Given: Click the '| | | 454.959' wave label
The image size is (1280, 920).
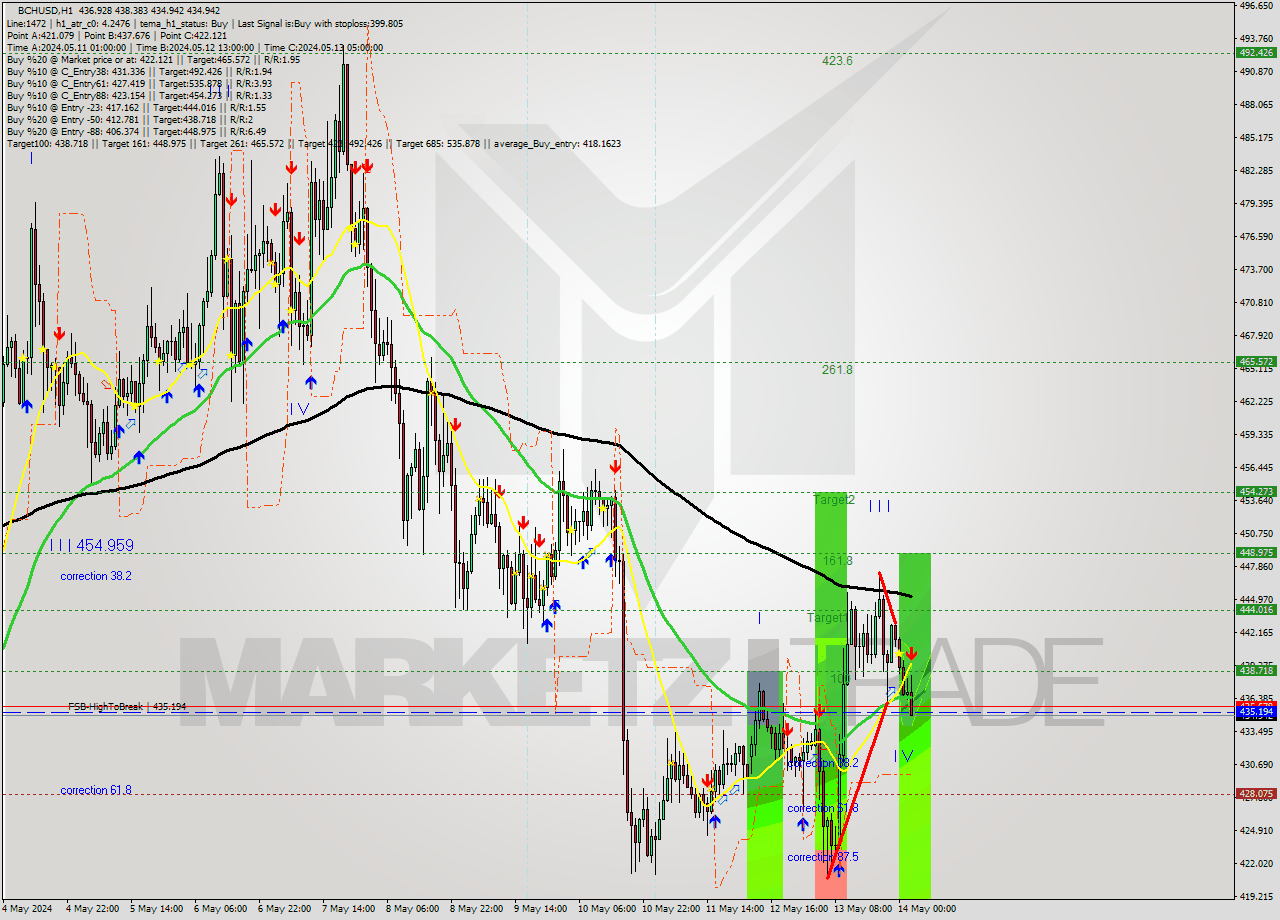Looking at the screenshot, I should [91, 546].
